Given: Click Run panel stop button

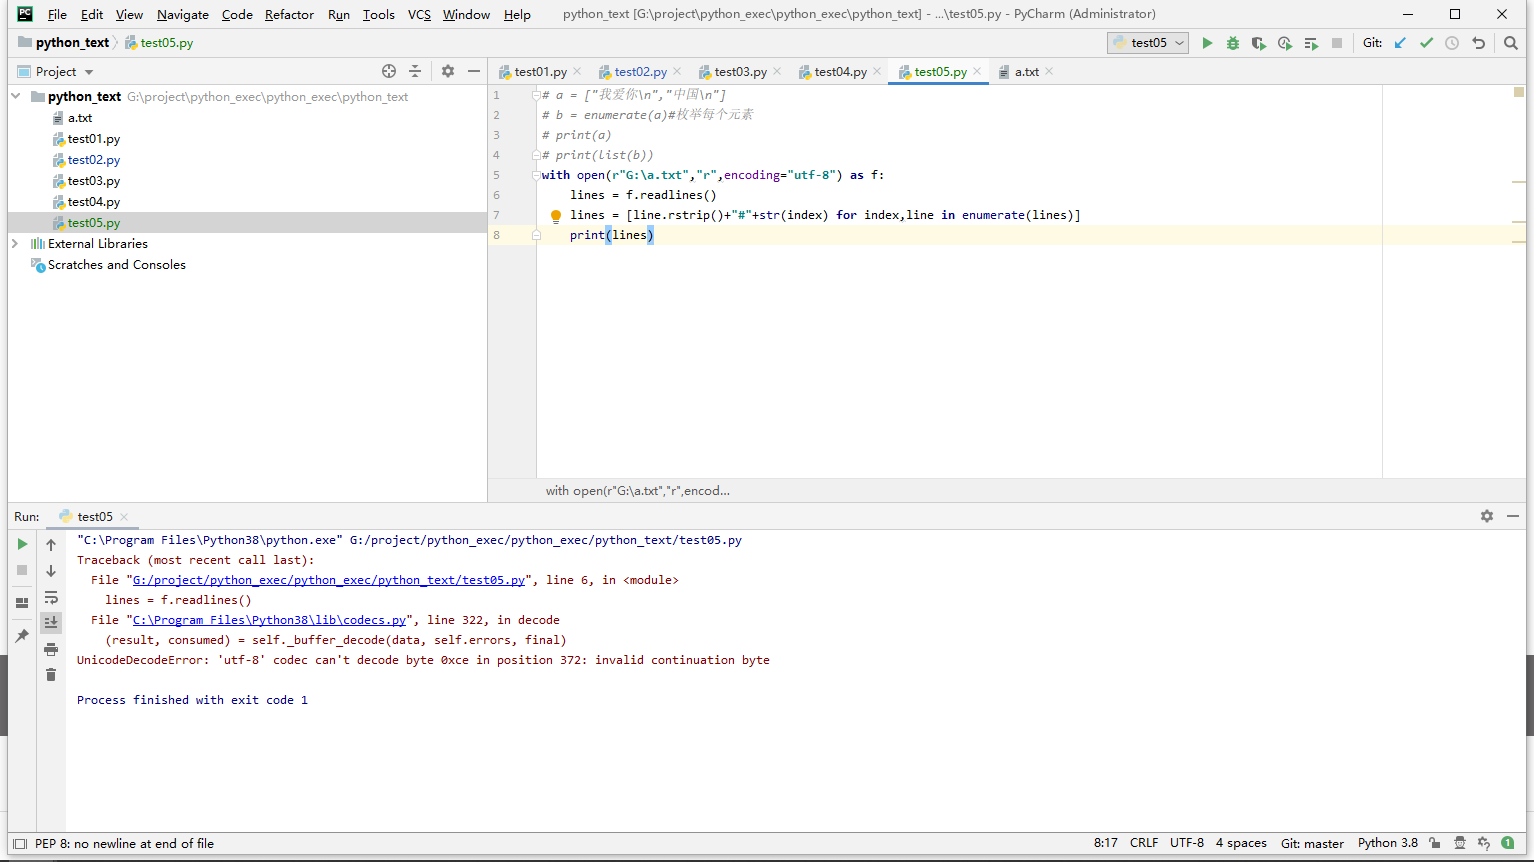Looking at the screenshot, I should [22, 570].
